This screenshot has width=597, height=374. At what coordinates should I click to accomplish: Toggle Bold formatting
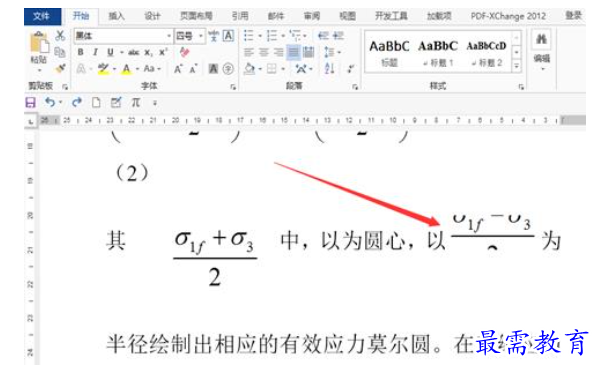point(80,52)
